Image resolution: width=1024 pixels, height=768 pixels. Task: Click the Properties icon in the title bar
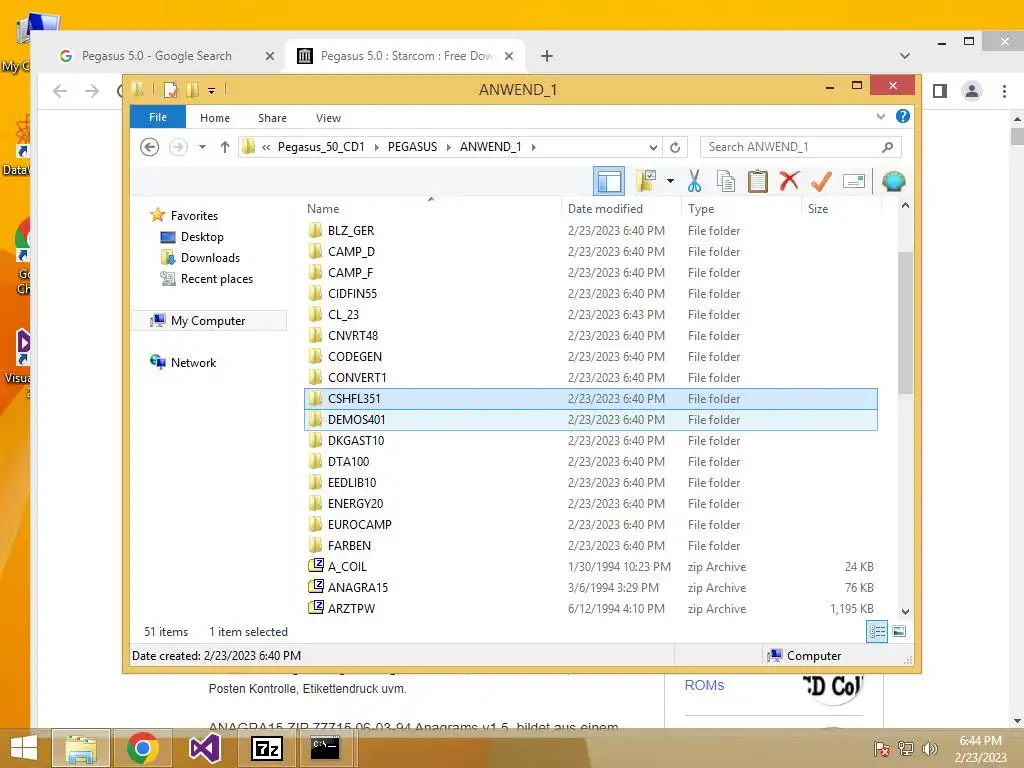point(170,89)
